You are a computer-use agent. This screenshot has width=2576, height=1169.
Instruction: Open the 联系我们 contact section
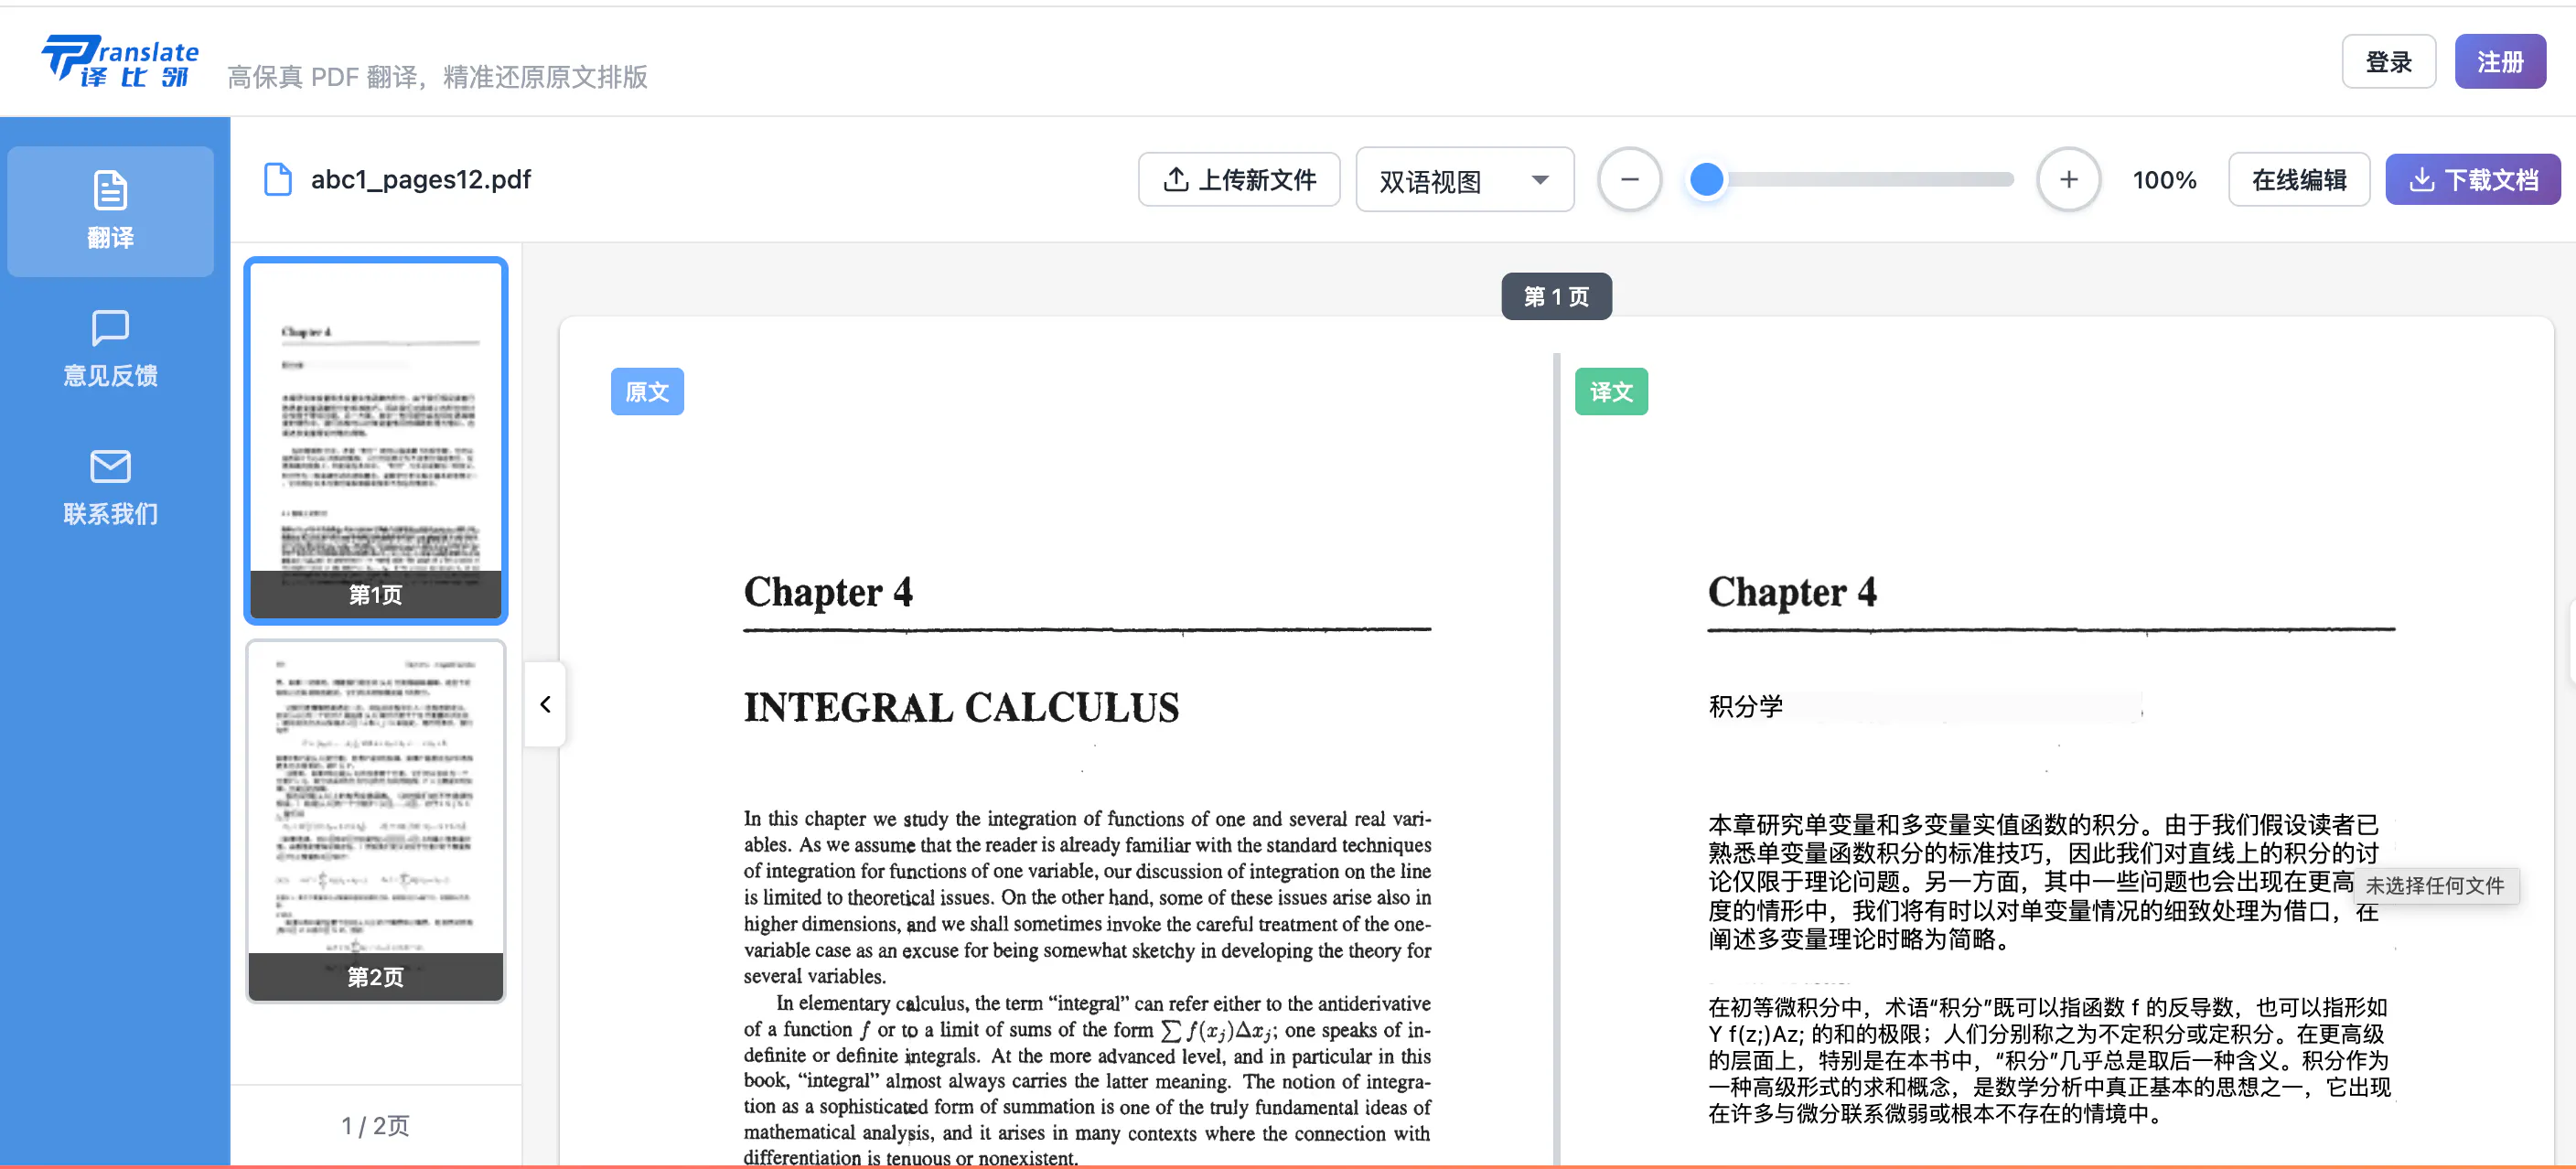coord(110,487)
